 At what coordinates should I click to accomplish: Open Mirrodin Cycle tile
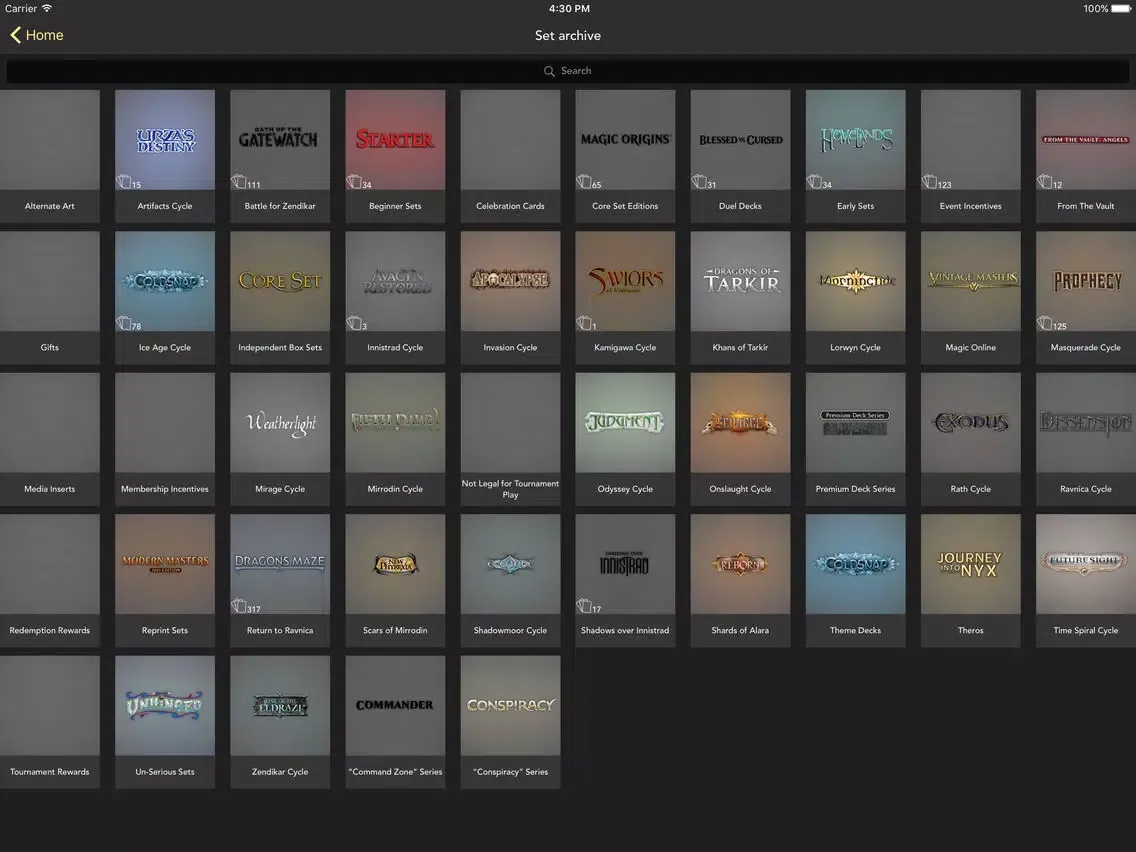coord(395,439)
